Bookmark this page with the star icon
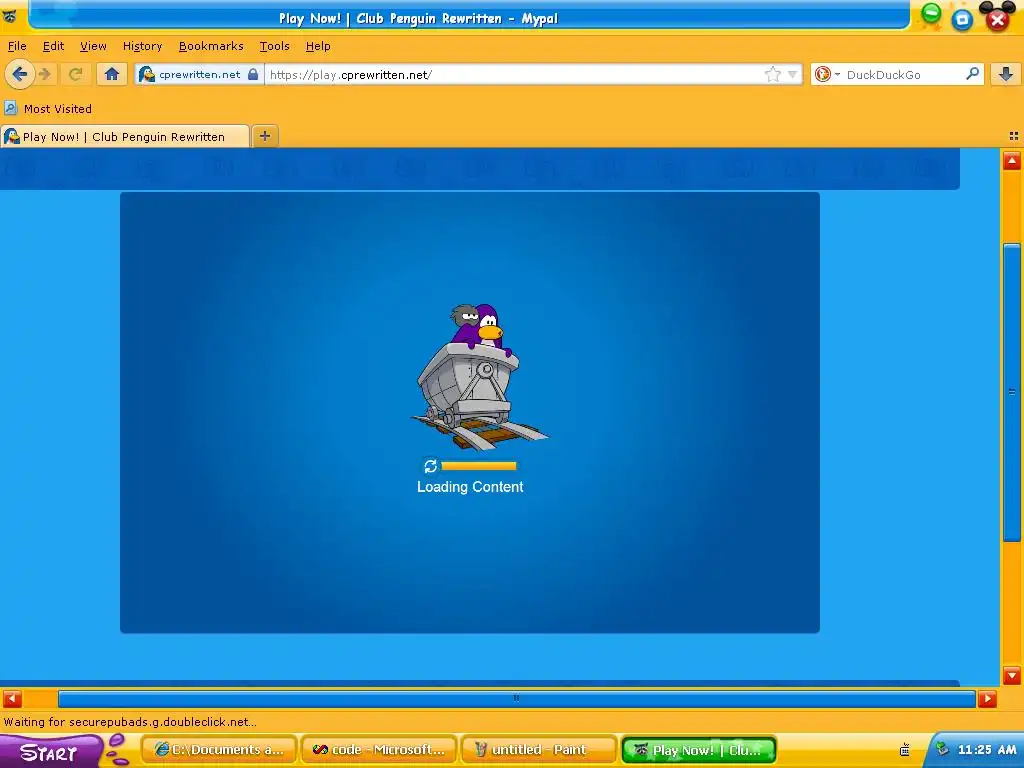1024x768 pixels. (x=773, y=74)
